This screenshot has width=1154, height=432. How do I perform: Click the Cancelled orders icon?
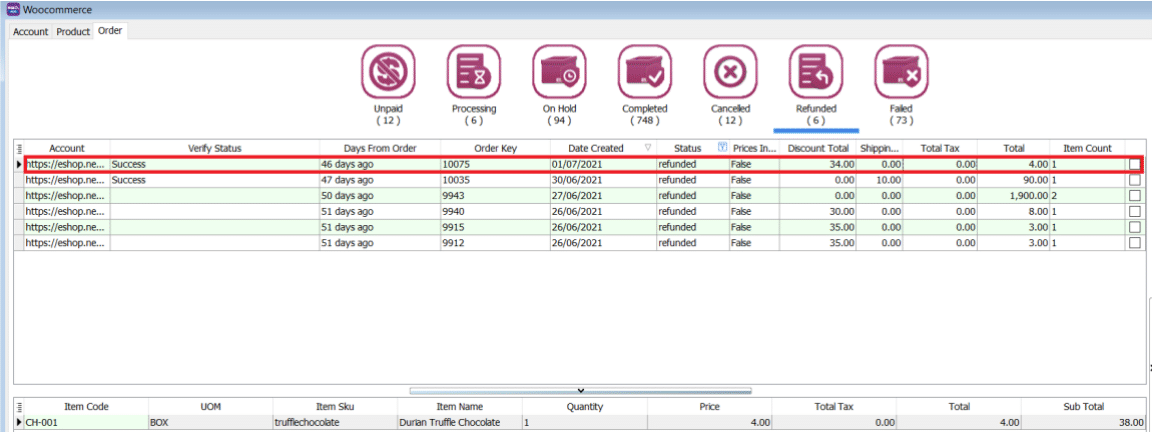730,72
